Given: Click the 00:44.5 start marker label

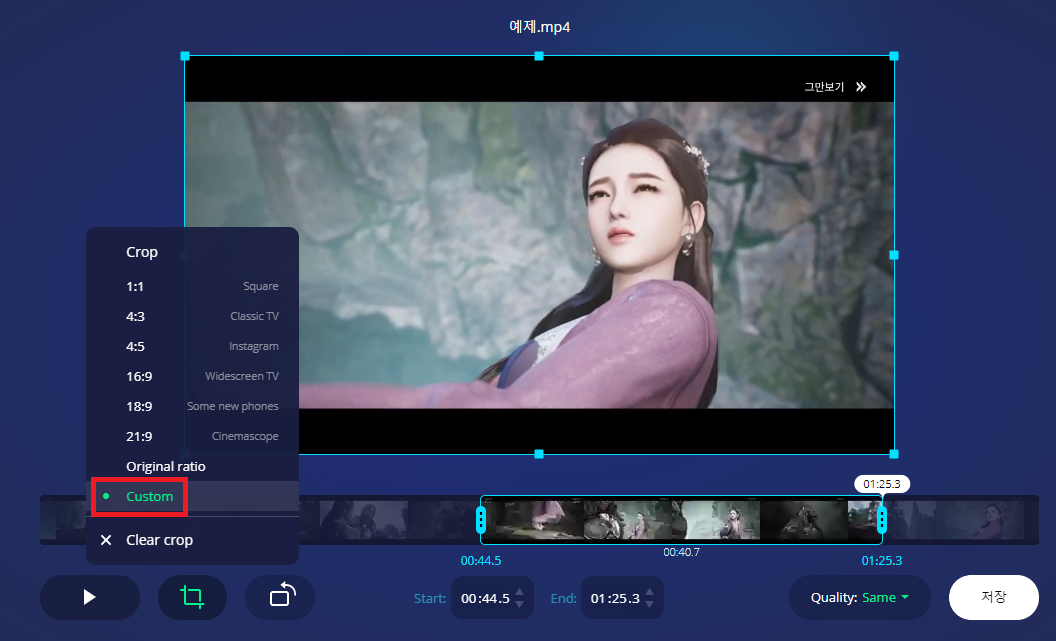Looking at the screenshot, I should tap(481, 561).
